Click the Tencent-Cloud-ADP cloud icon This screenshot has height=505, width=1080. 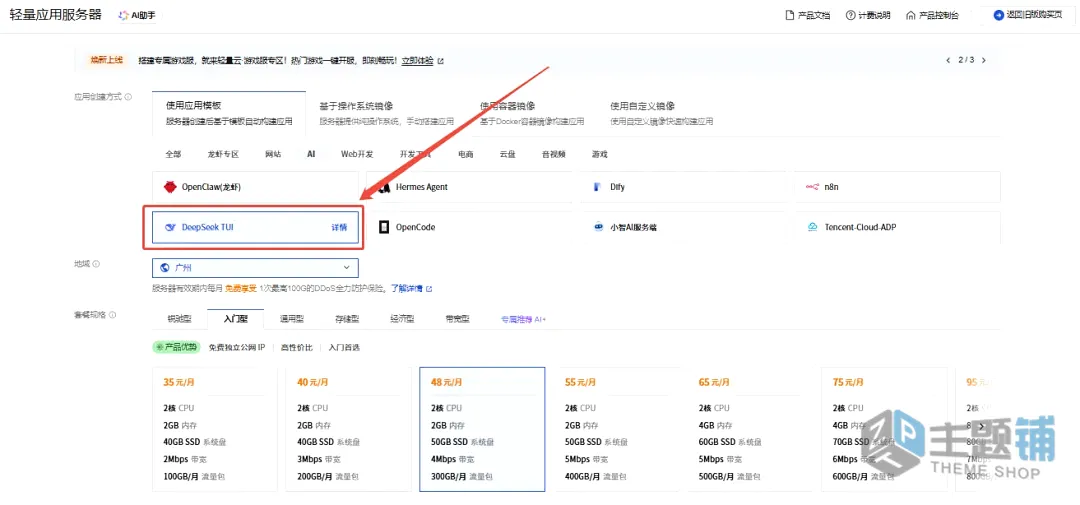pyautogui.click(x=813, y=227)
